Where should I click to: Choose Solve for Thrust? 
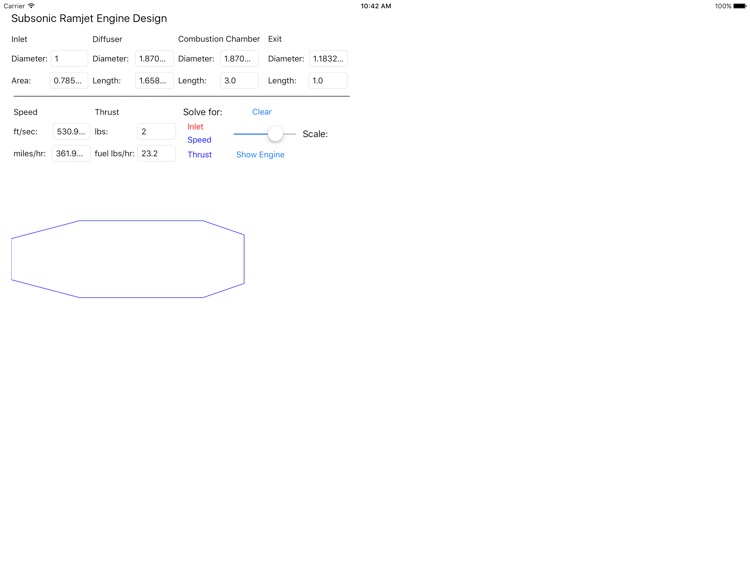(199, 154)
